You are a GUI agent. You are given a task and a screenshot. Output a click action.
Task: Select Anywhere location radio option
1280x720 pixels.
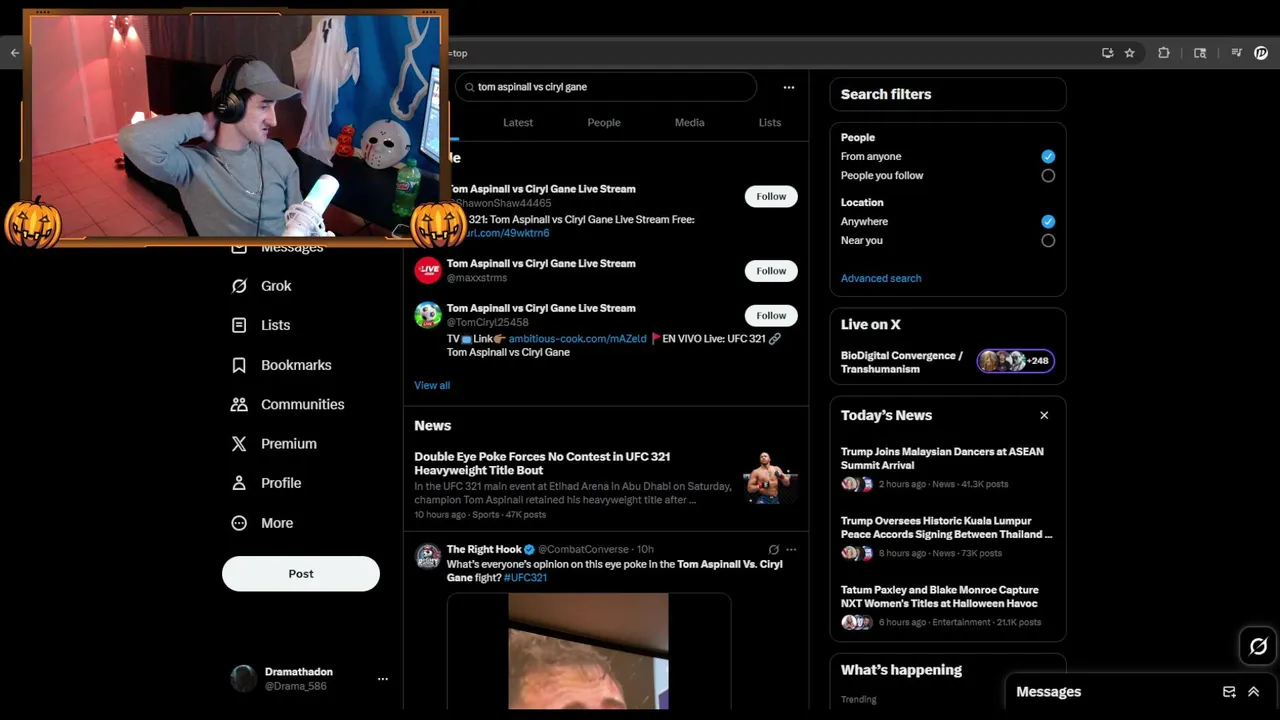click(x=1048, y=221)
